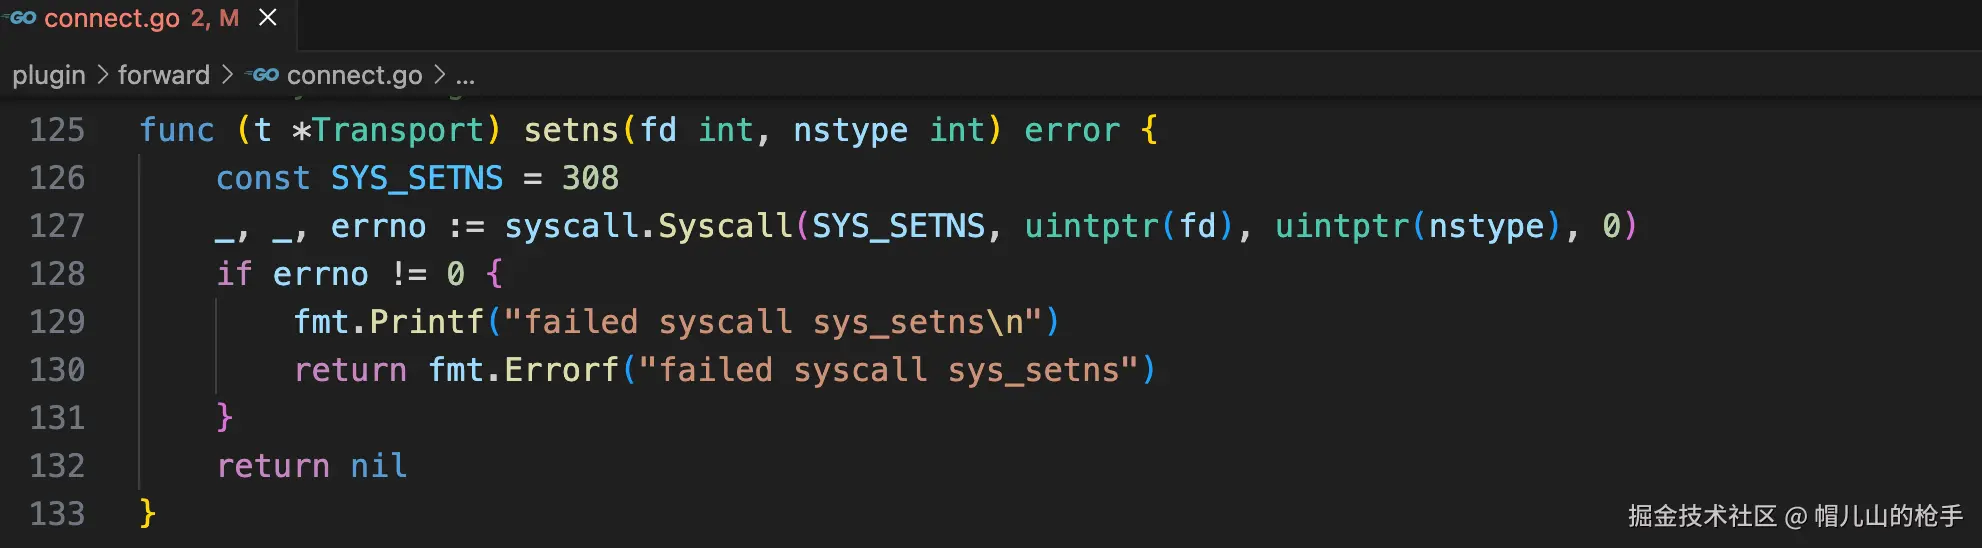
Task: Click the Transport receiver type
Action: point(398,130)
